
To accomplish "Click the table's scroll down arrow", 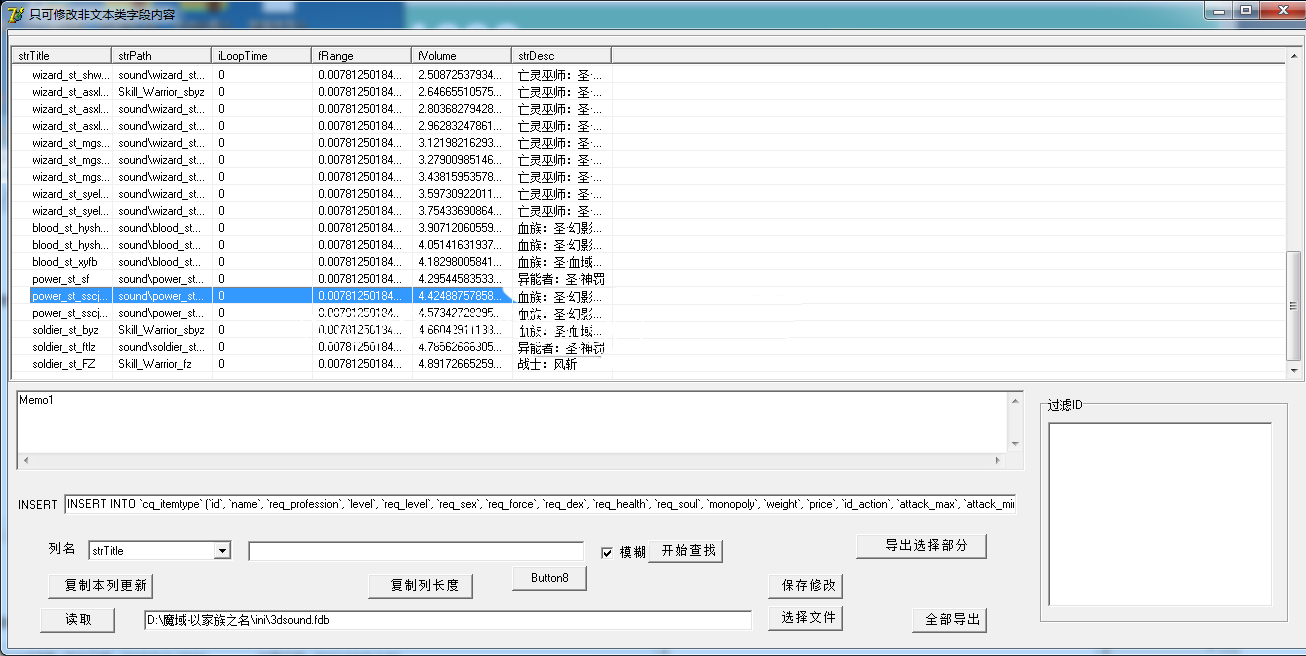I will pos(1295,371).
